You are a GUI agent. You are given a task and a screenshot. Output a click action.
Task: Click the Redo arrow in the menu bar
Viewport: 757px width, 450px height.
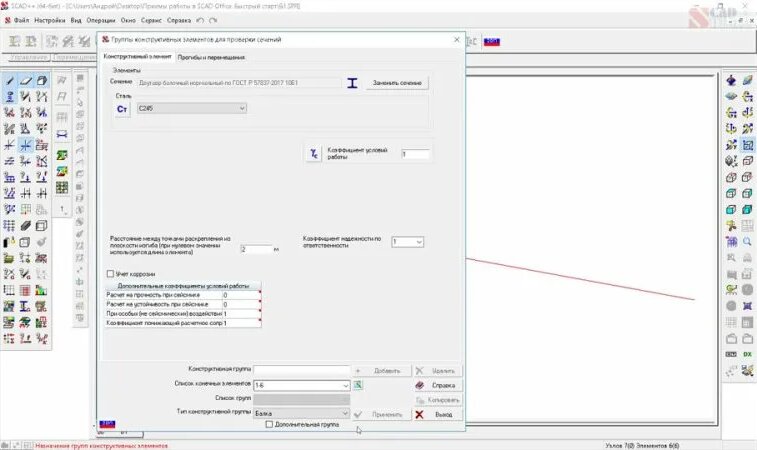(x=213, y=20)
